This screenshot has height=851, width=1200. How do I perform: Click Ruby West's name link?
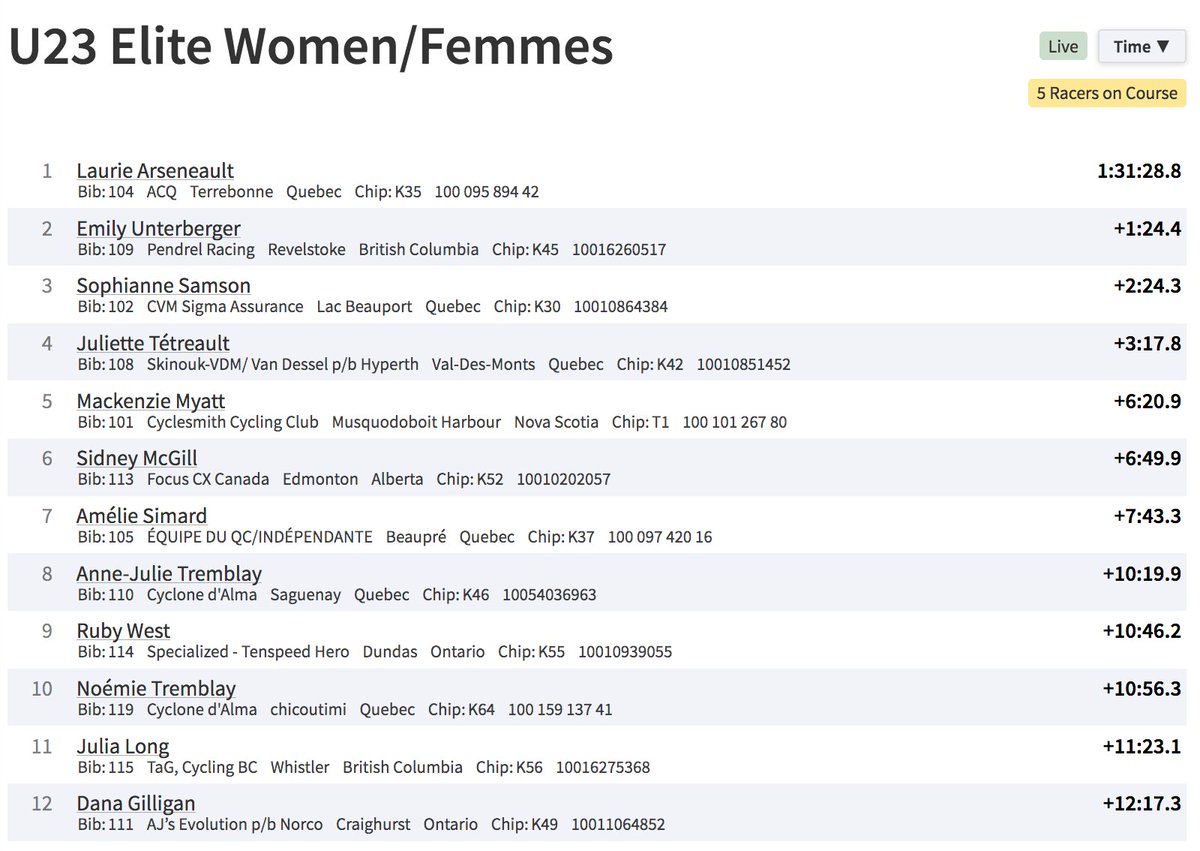pyautogui.click(x=122, y=631)
